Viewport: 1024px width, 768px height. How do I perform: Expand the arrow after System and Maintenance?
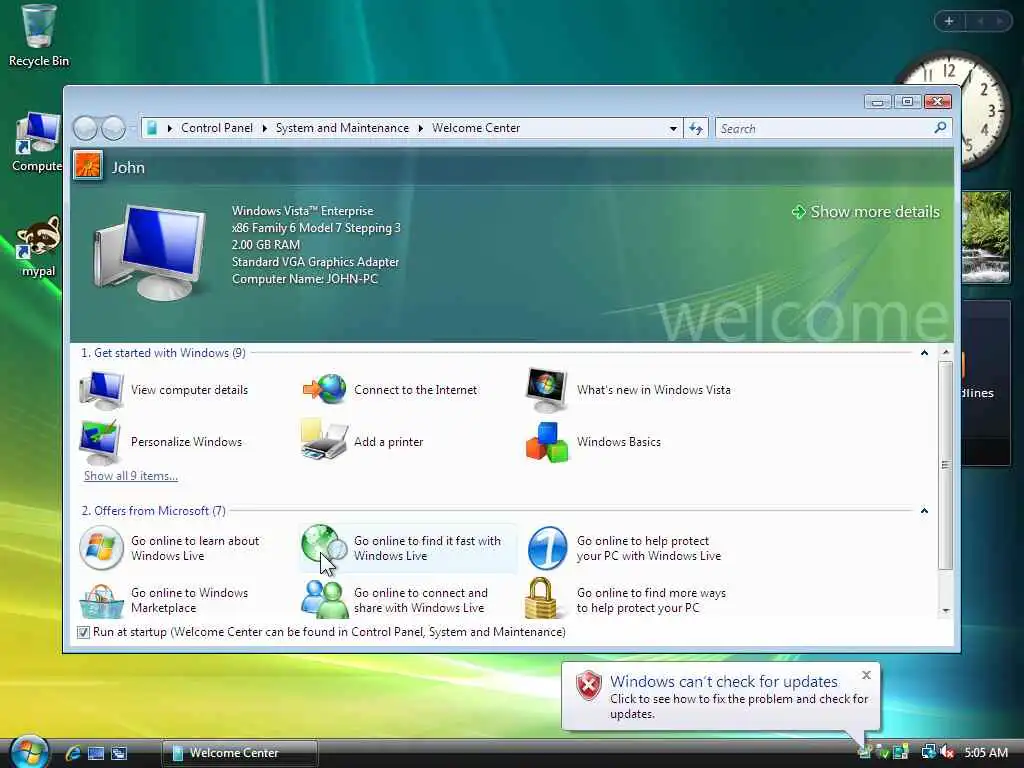tap(421, 128)
